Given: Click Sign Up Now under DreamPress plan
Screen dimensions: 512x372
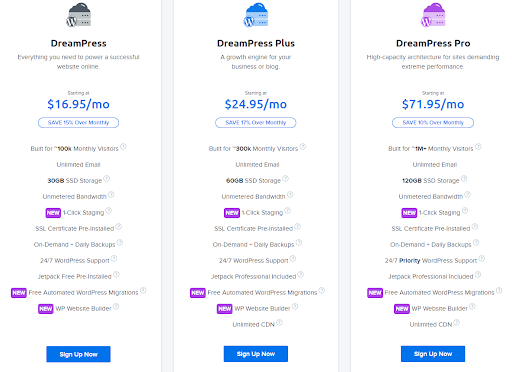Looking at the screenshot, I should click(x=78, y=354).
